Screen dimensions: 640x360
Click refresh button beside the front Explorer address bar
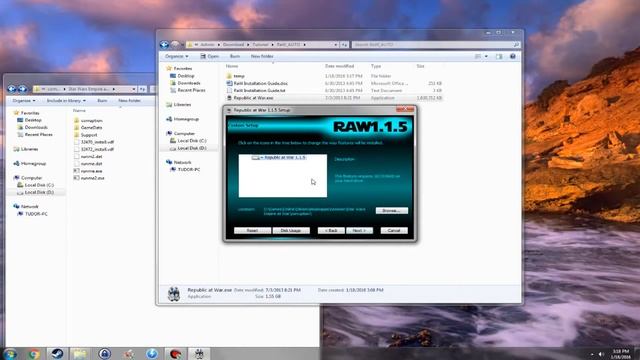[x=344, y=44]
